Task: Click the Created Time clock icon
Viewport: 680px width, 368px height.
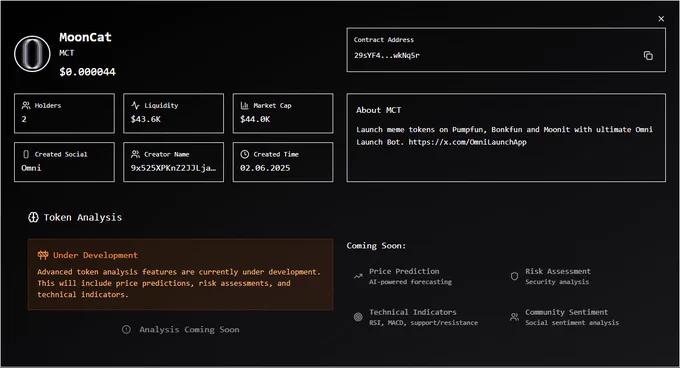Action: (x=245, y=154)
